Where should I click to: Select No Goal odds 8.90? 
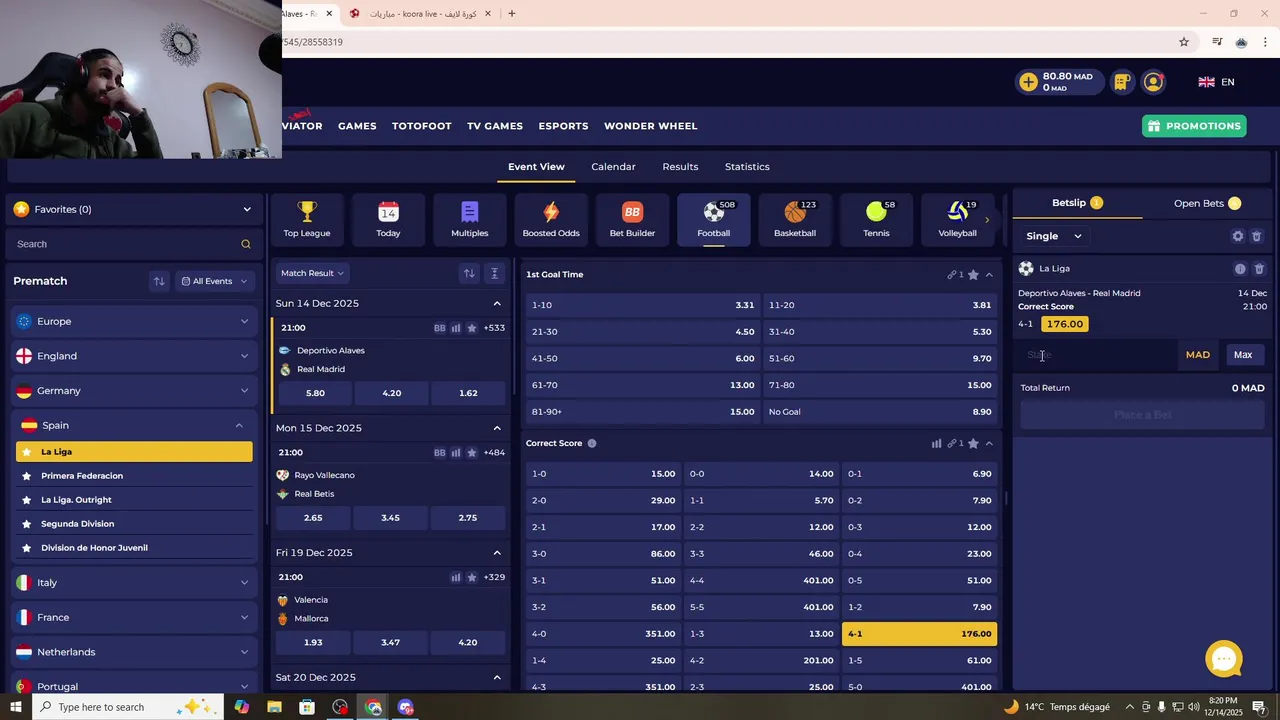(x=880, y=412)
